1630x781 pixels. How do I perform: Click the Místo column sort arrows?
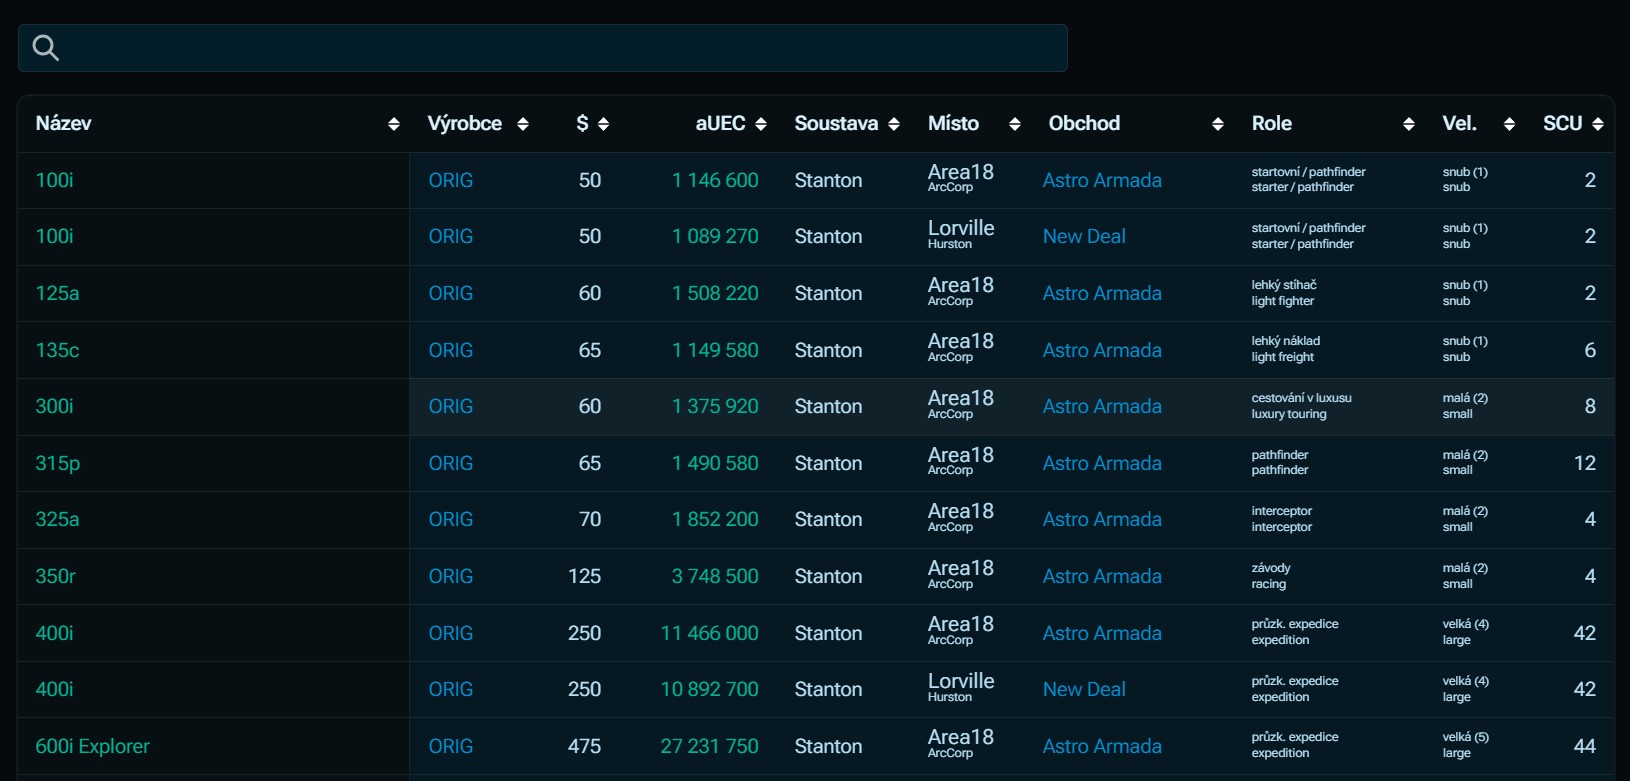pyautogui.click(x=1015, y=124)
